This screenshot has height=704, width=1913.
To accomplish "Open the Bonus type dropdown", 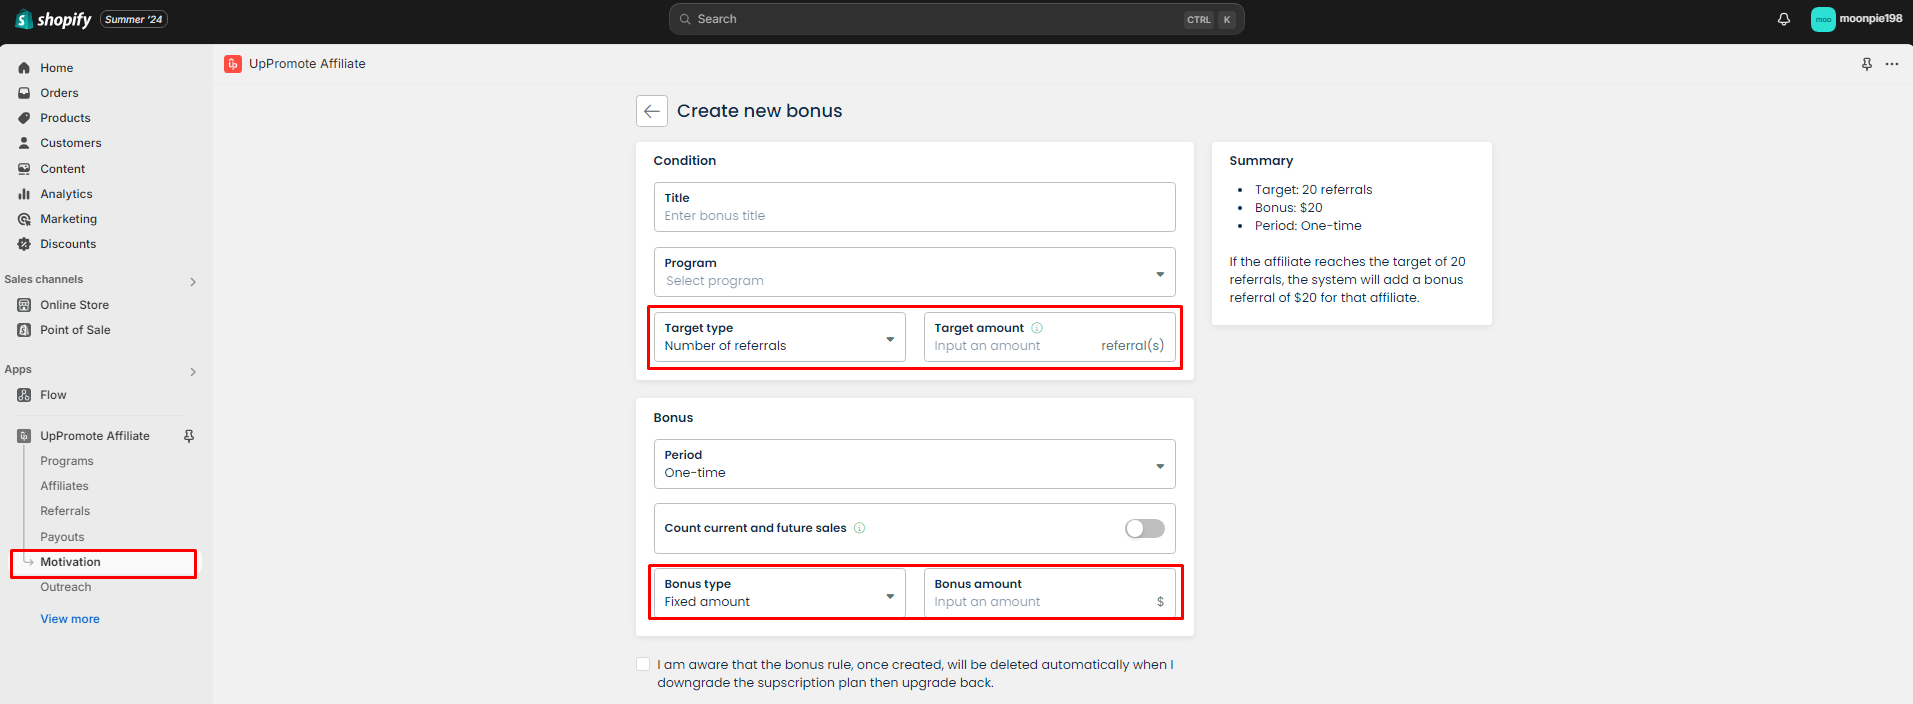I will (780, 593).
